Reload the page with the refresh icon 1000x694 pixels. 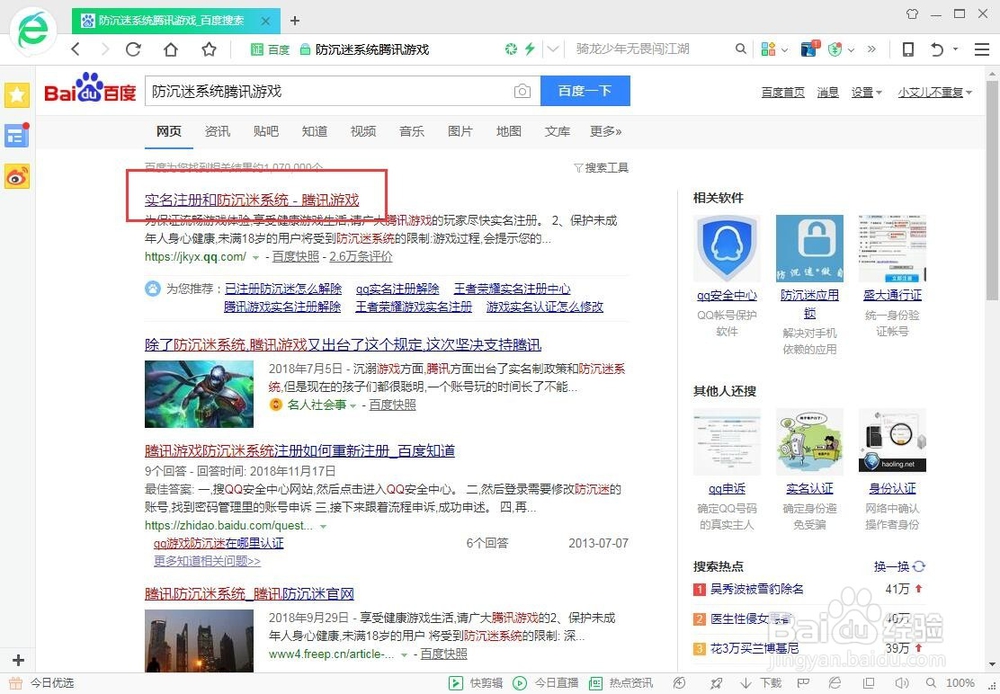(133, 49)
